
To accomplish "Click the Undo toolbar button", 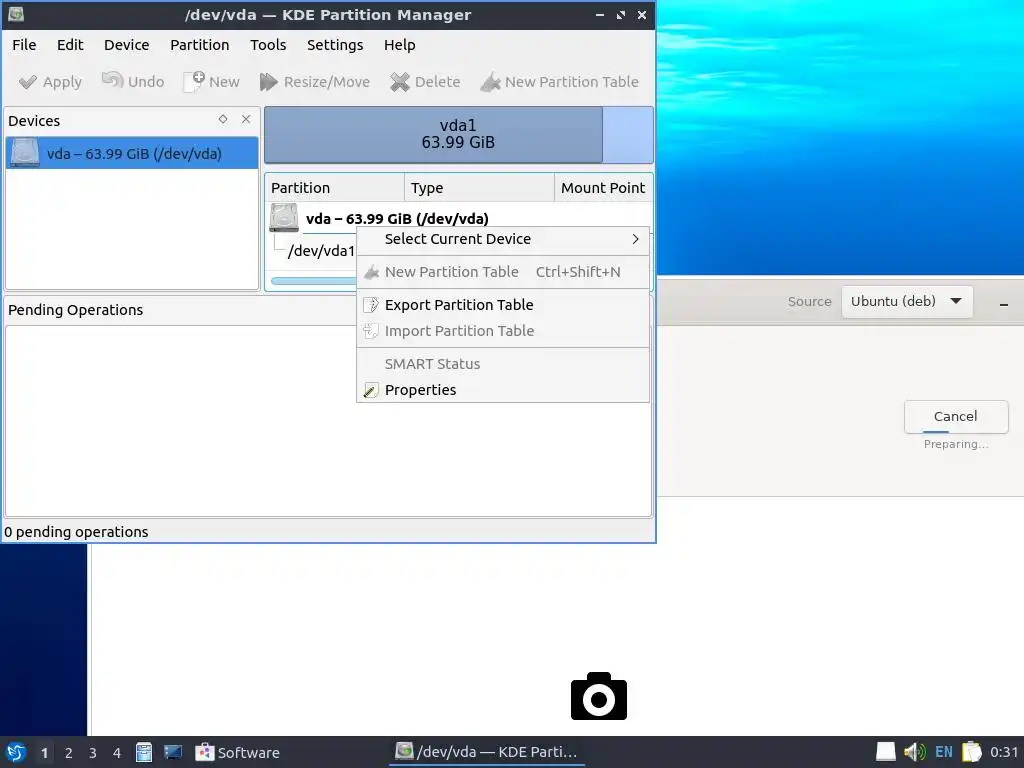I will [133, 82].
